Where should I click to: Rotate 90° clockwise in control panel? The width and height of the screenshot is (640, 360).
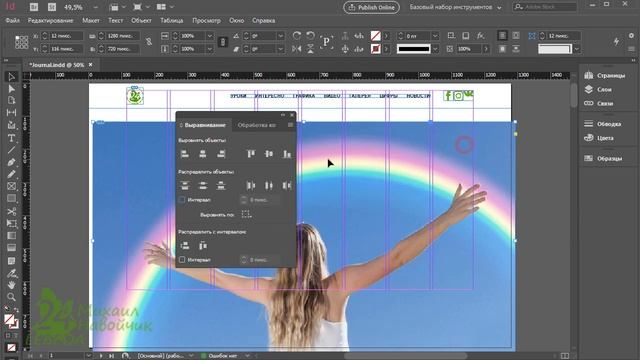point(297,36)
